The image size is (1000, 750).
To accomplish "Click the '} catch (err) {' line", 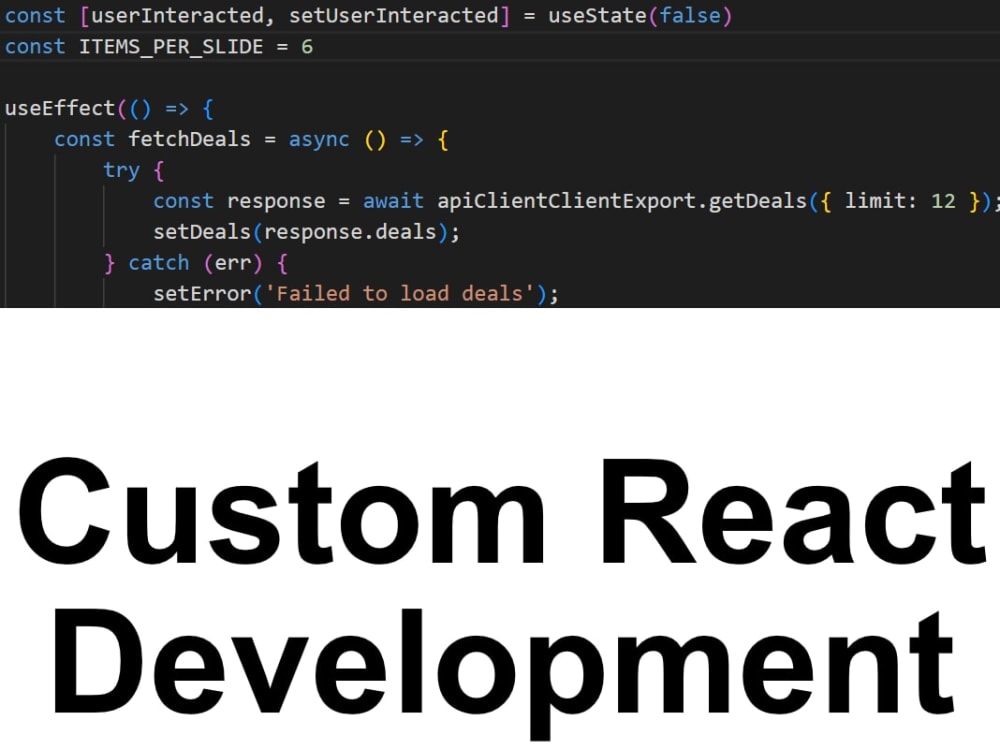I will (196, 263).
